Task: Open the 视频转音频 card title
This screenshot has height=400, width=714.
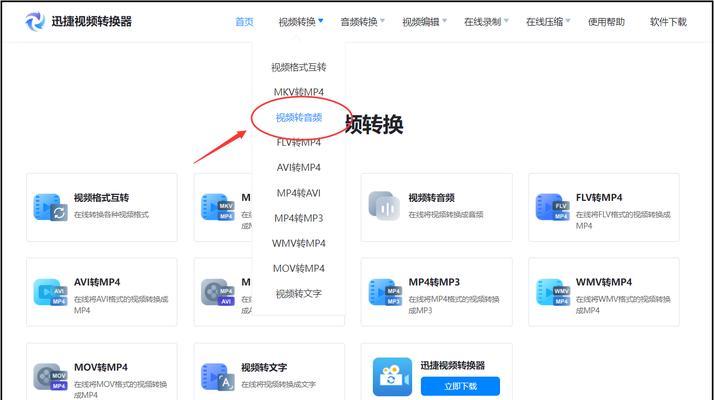Action: tap(432, 198)
